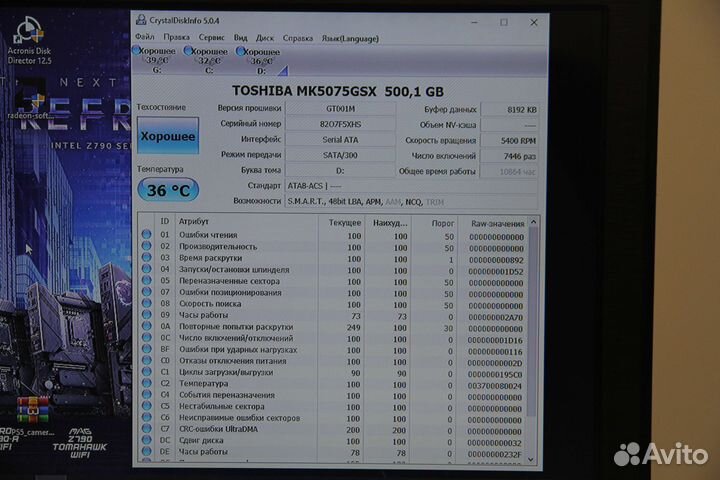
Task: Click scroll up arrow in attribute list
Action: pyautogui.click(x=533, y=222)
